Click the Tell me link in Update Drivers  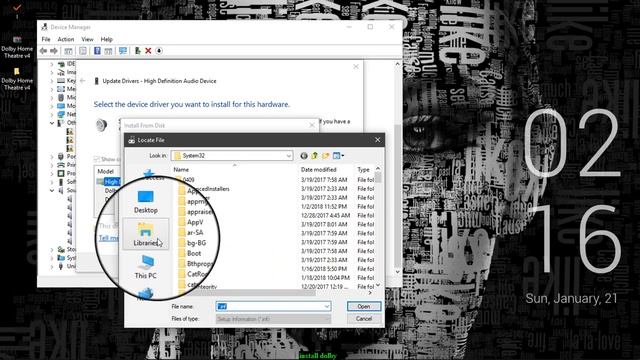(x=108, y=238)
